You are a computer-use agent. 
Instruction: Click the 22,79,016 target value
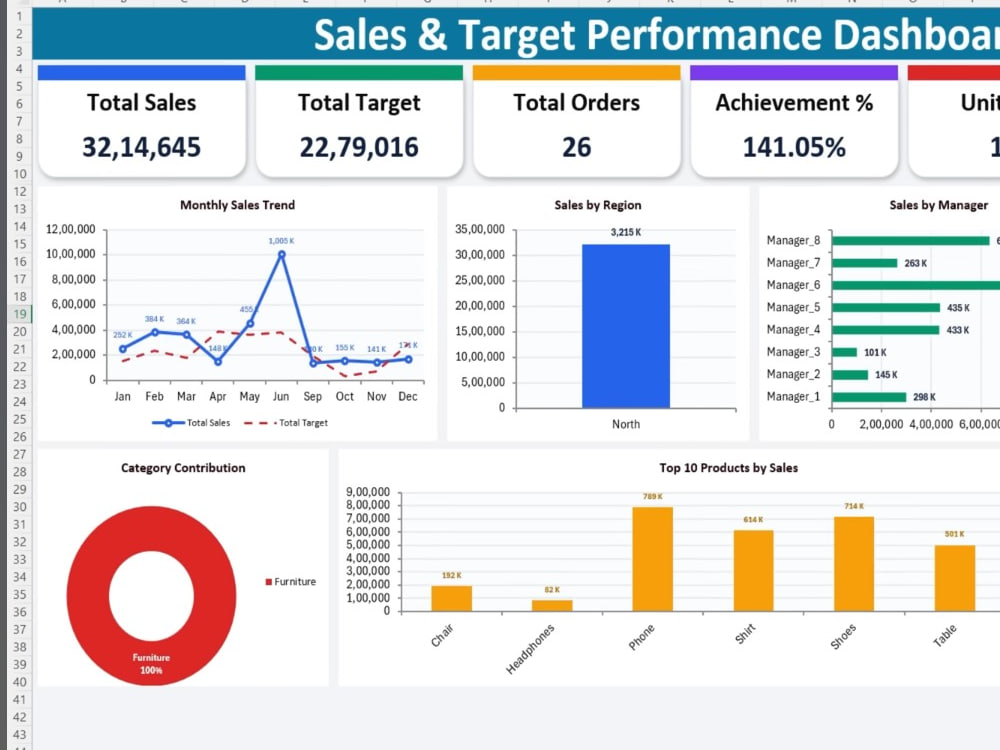click(359, 147)
